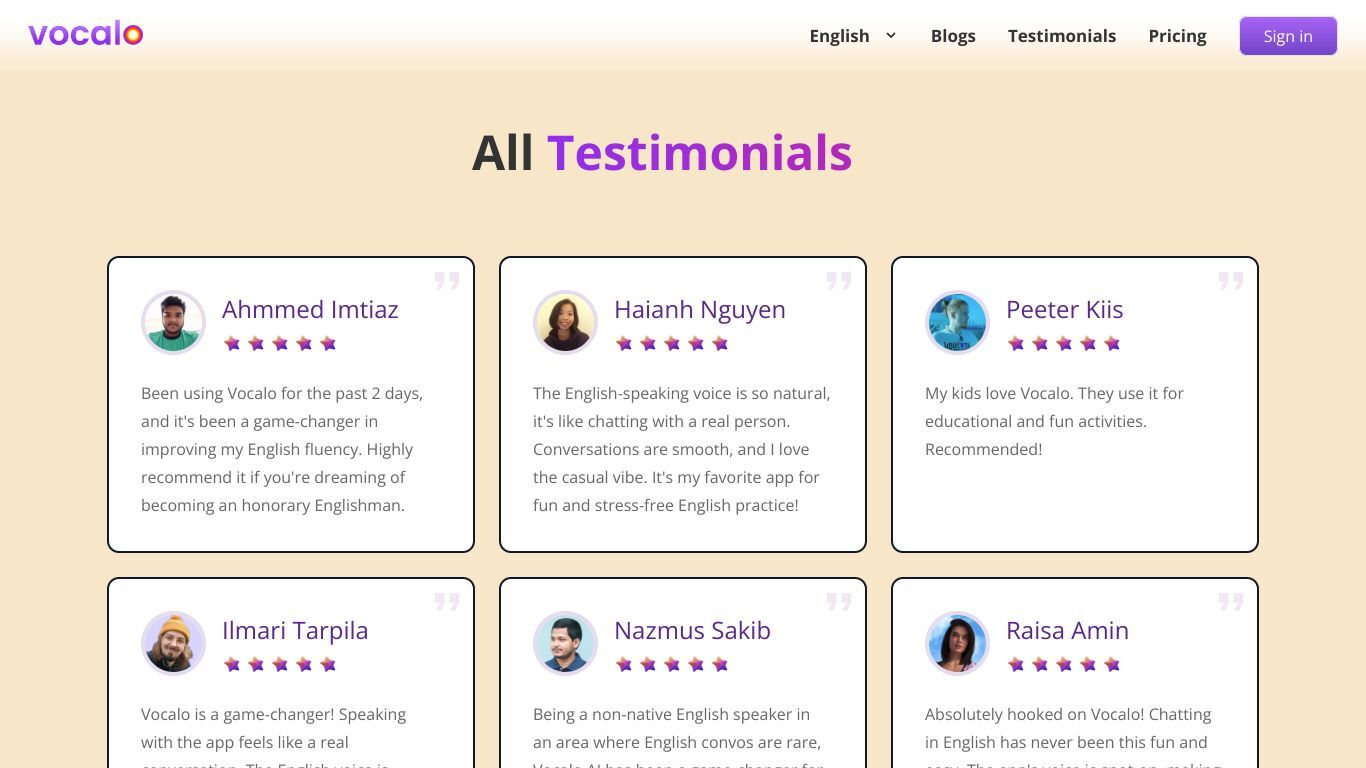
Task: Click fifth star under Raisa Amin
Action: pos(1112,664)
